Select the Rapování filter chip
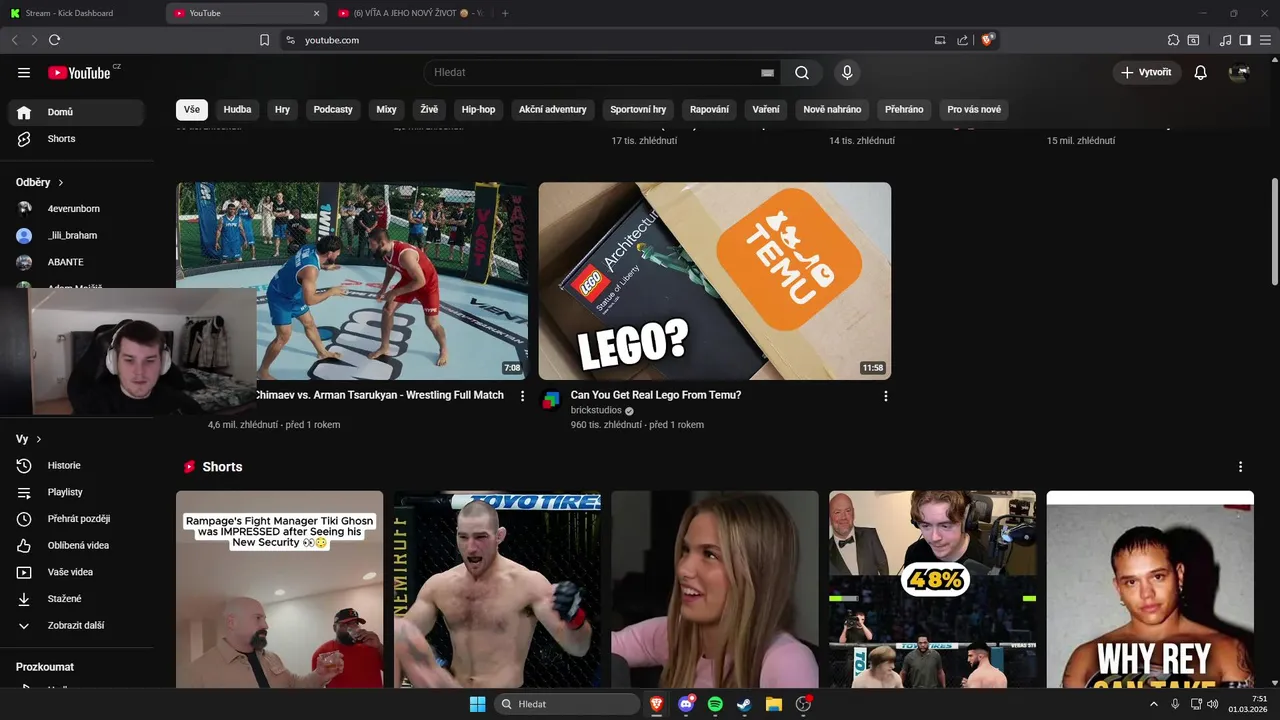This screenshot has height=720, width=1280. tap(709, 110)
